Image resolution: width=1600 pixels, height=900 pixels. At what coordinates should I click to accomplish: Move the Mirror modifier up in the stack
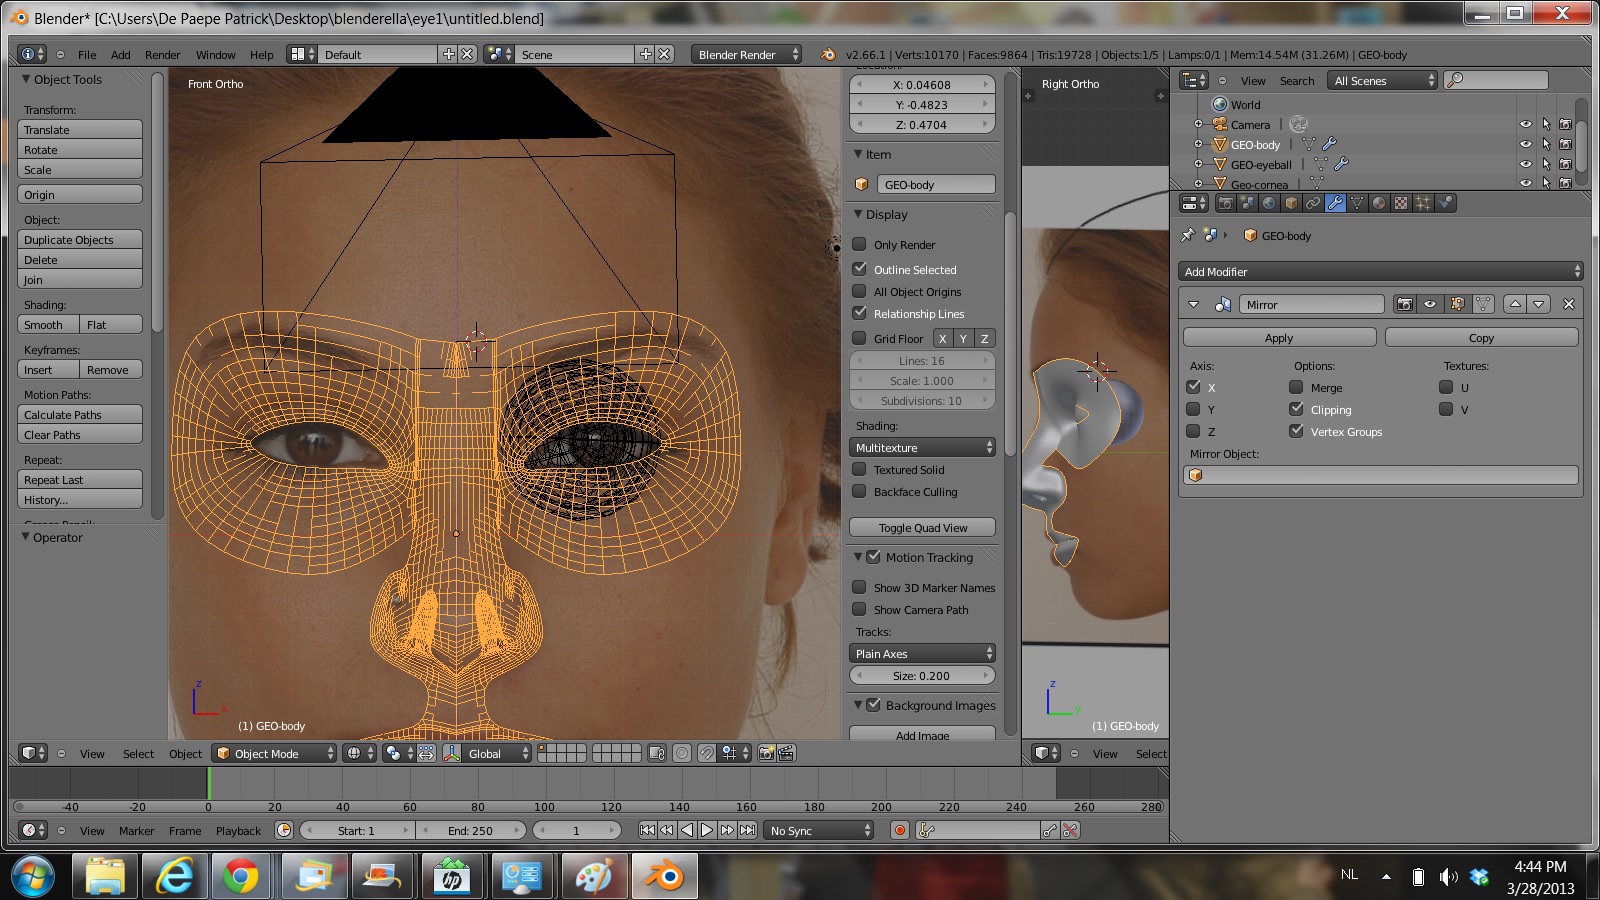click(x=1515, y=304)
